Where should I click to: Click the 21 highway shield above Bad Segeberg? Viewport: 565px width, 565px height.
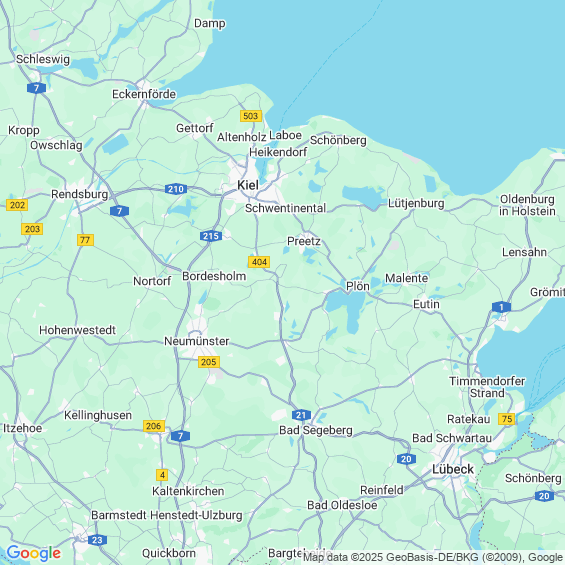coord(301,415)
